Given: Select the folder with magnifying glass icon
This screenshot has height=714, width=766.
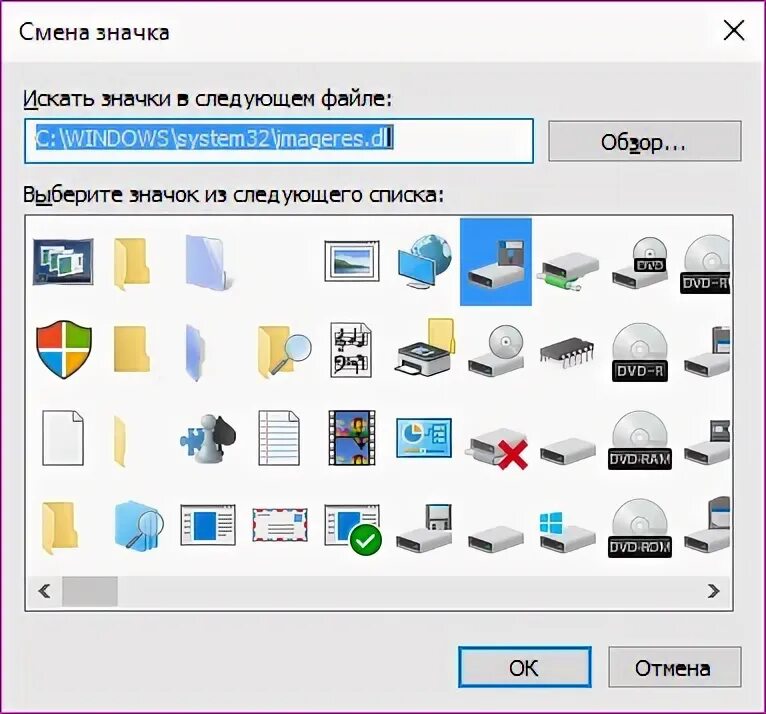Looking at the screenshot, I should click(284, 350).
